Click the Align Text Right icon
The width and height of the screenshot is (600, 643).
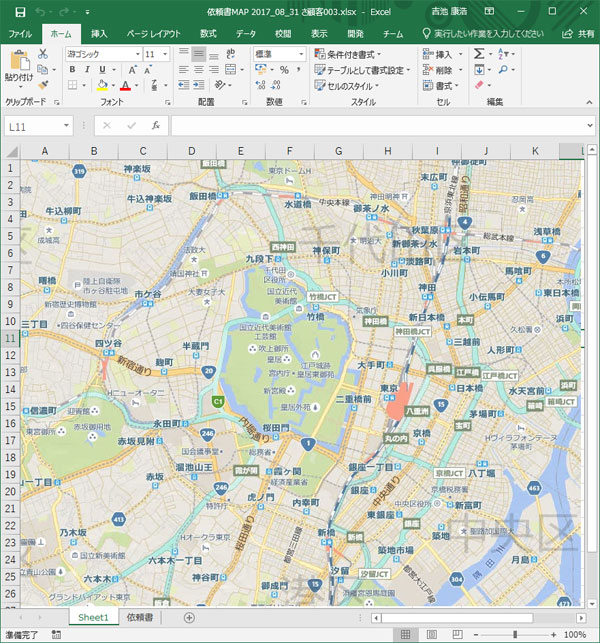(214, 70)
